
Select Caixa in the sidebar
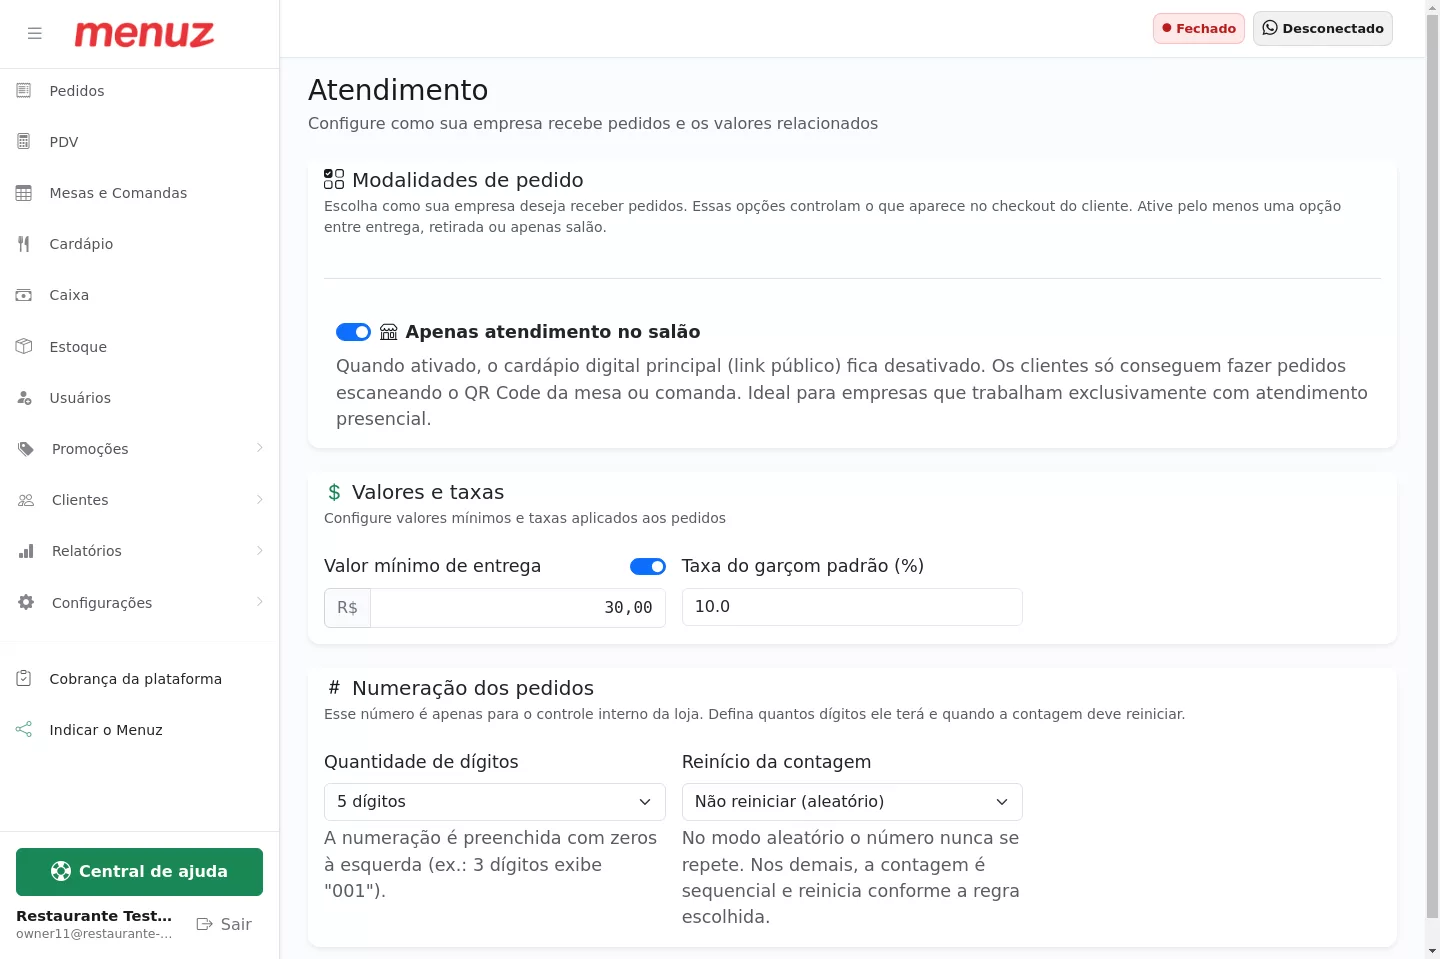point(139,295)
